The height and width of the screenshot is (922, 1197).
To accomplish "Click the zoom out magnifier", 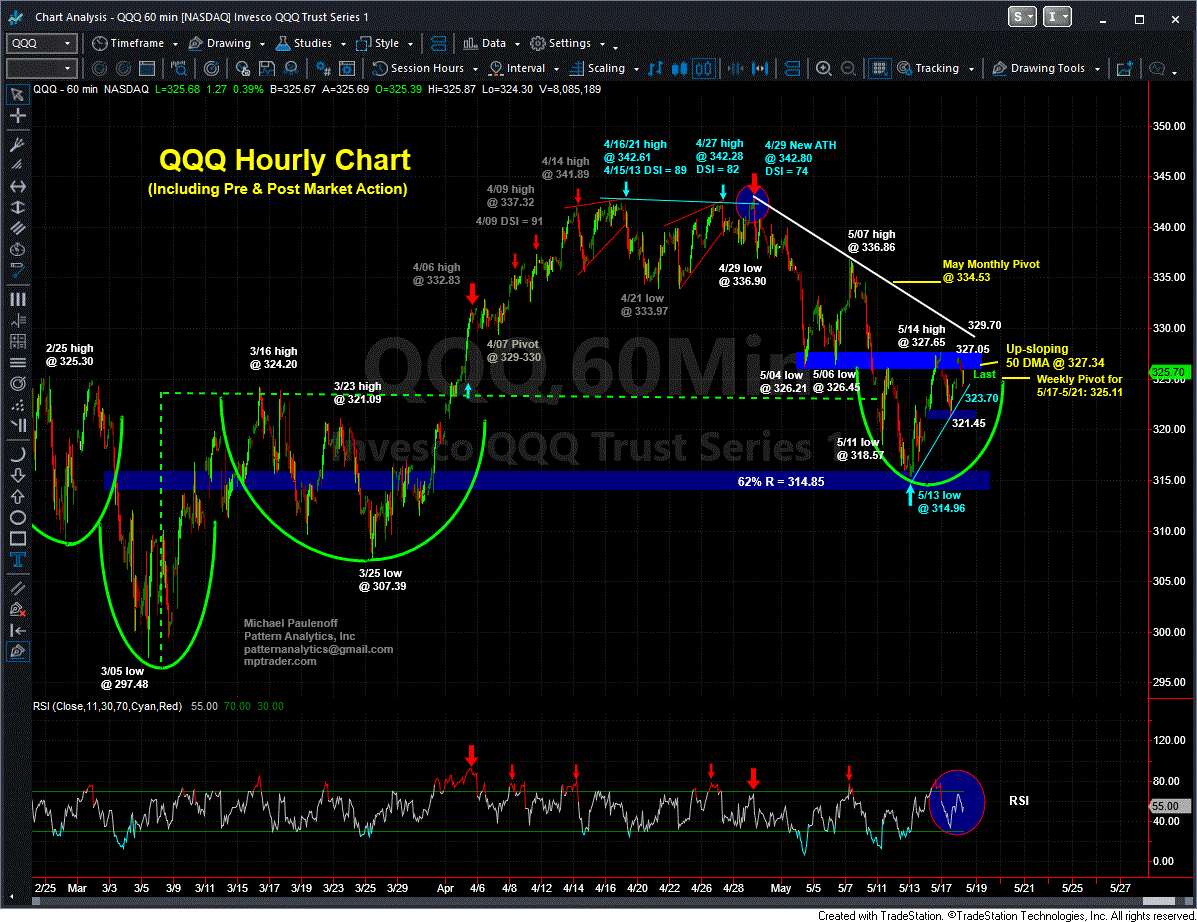I will (x=848, y=69).
